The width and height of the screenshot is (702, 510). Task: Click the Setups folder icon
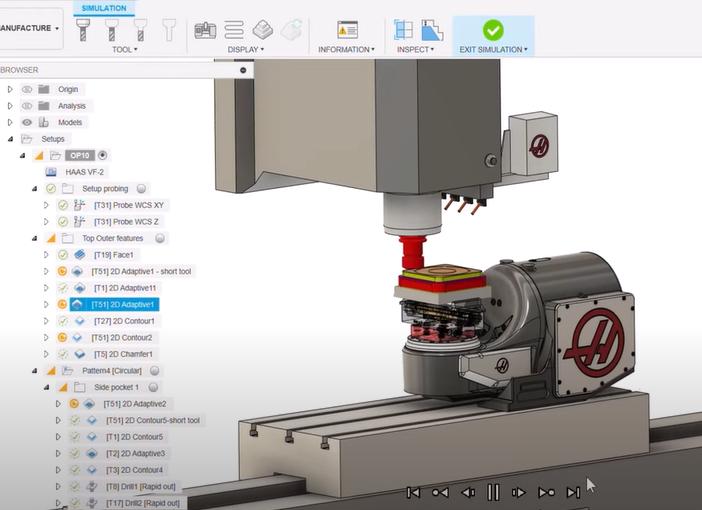(27, 139)
